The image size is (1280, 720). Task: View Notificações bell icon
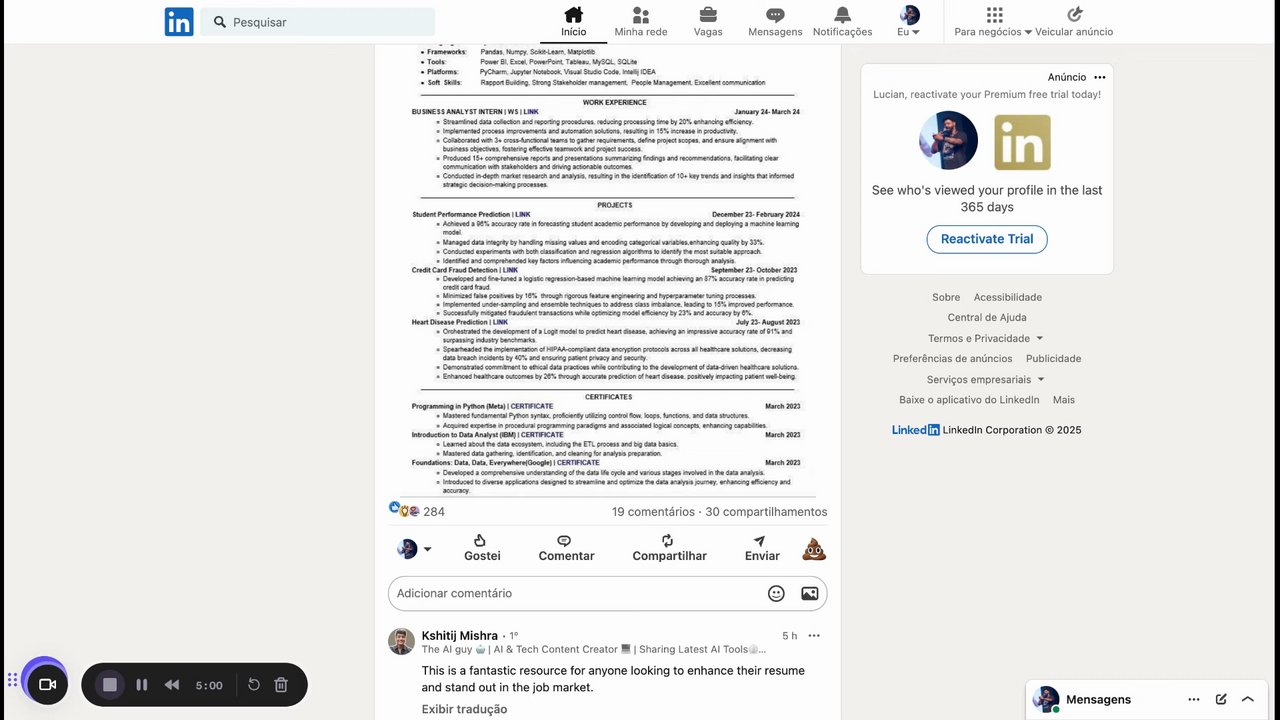coord(842,15)
